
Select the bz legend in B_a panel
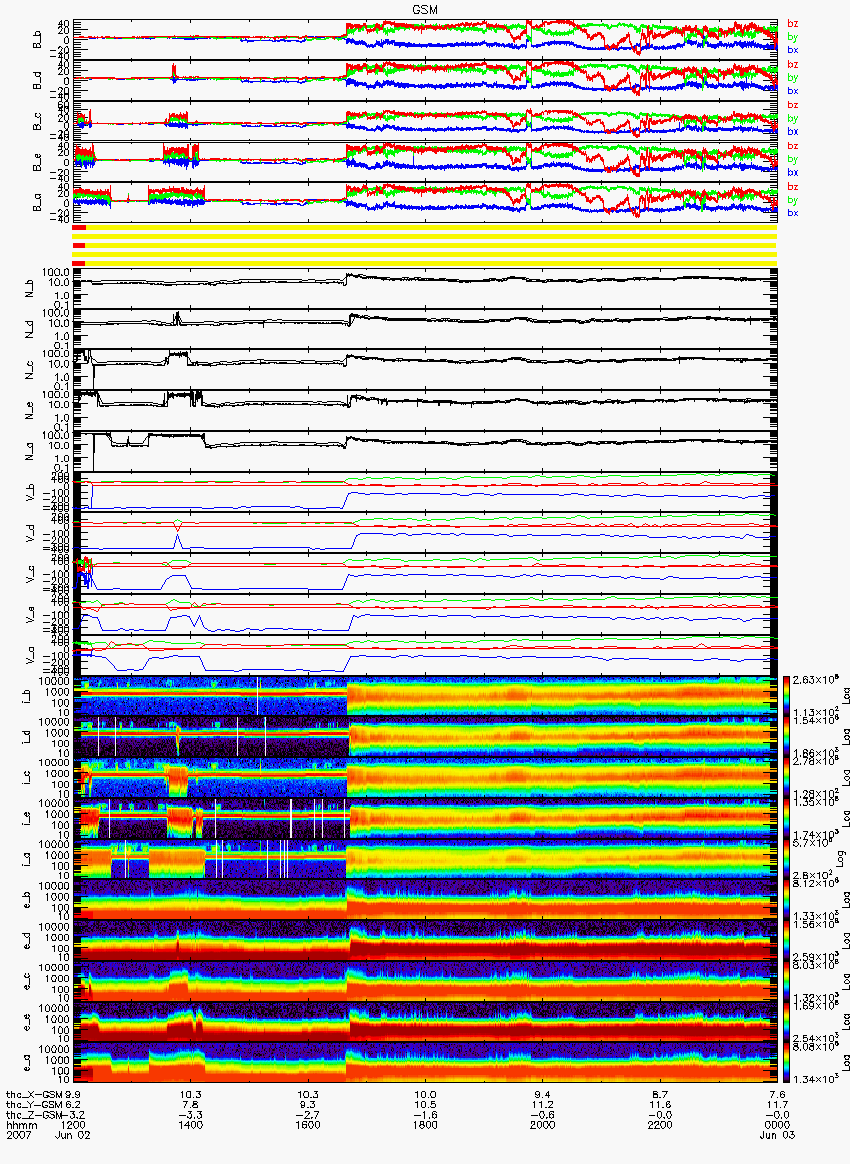[x=792, y=186]
